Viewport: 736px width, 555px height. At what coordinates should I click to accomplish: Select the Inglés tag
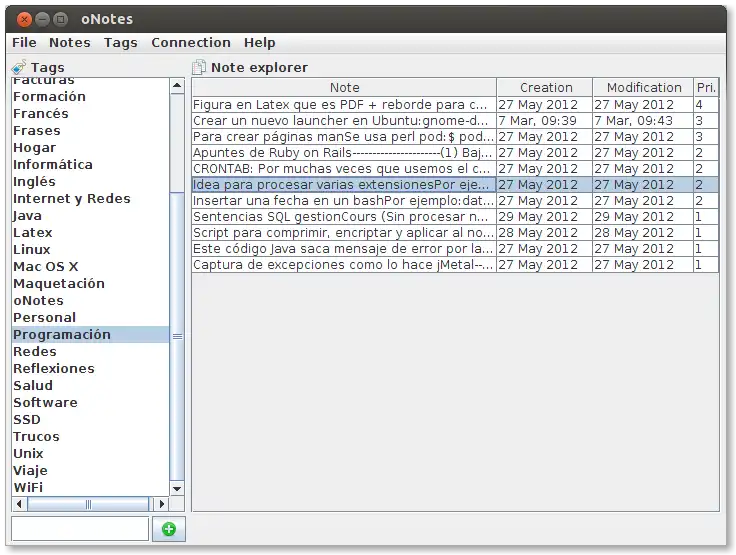point(90,181)
